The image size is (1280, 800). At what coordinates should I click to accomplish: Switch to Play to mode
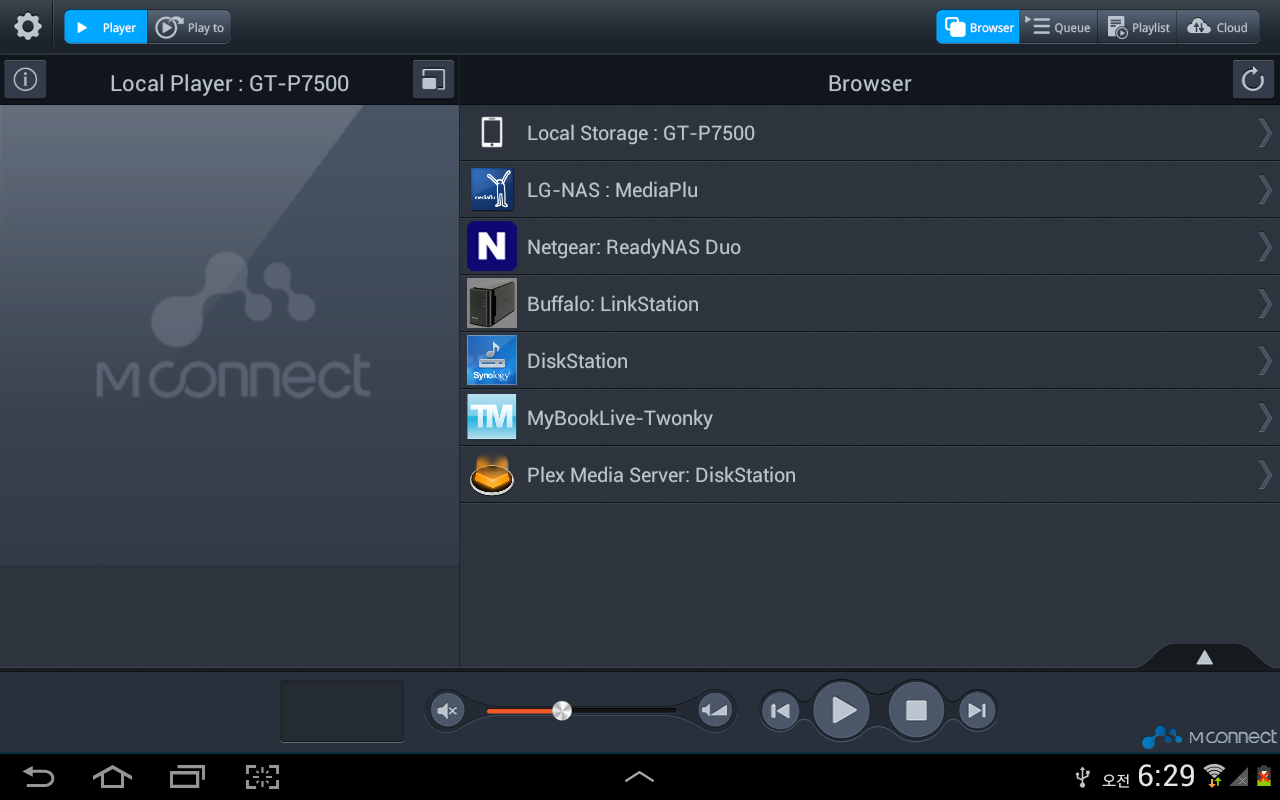[x=189, y=28]
